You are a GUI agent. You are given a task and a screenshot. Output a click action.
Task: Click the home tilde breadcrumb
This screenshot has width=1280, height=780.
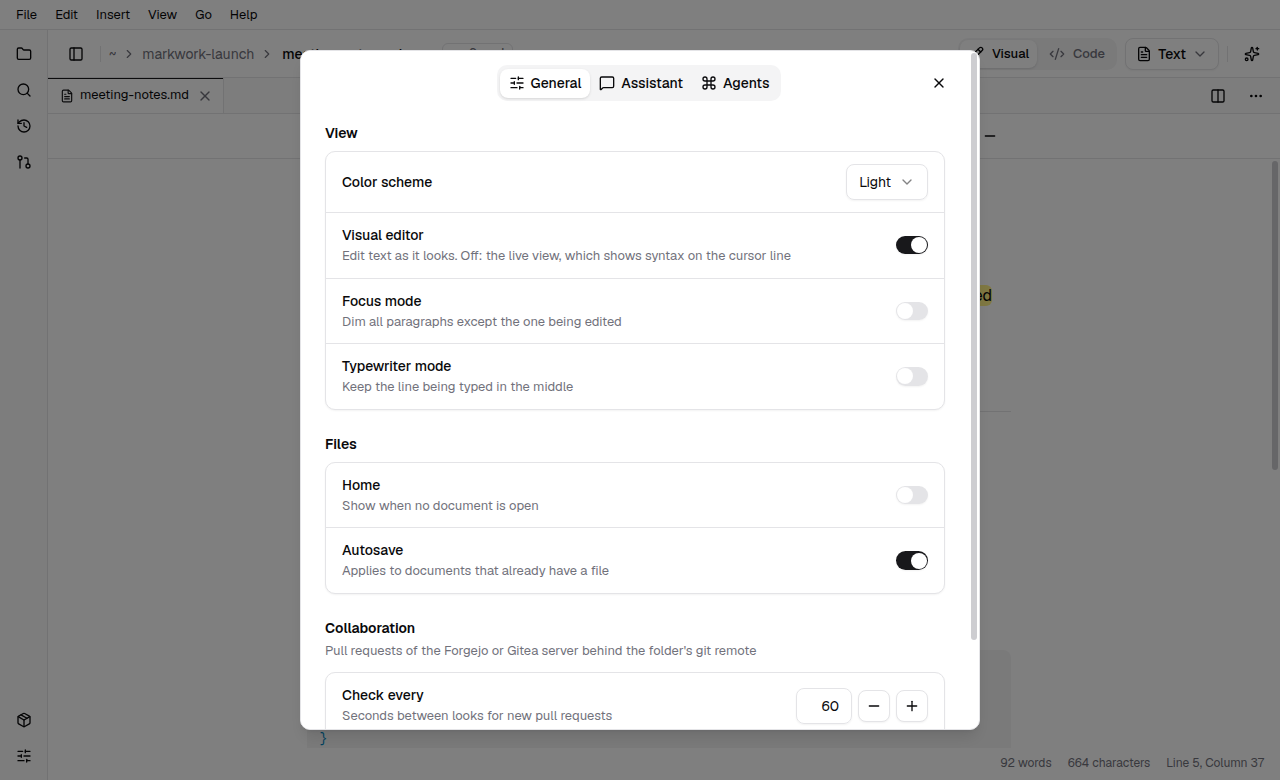click(x=113, y=54)
